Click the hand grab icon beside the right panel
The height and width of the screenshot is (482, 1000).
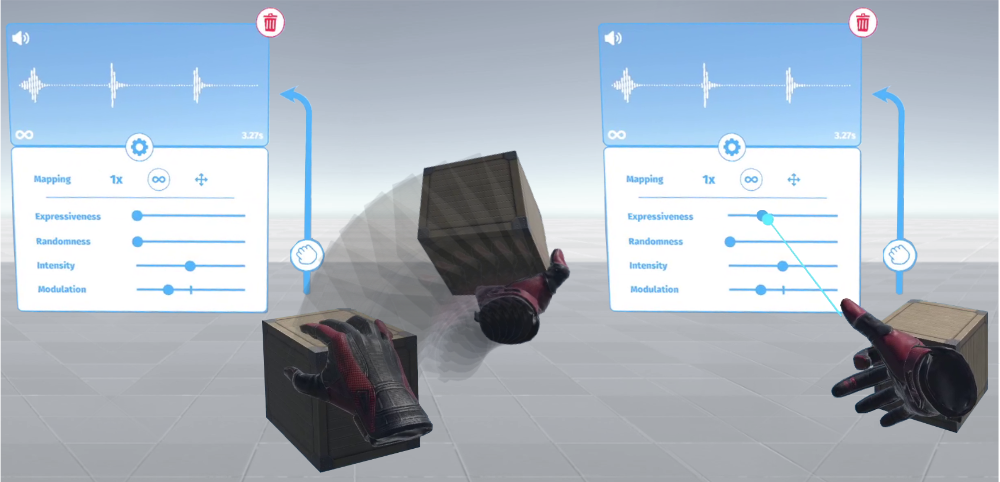(897, 253)
